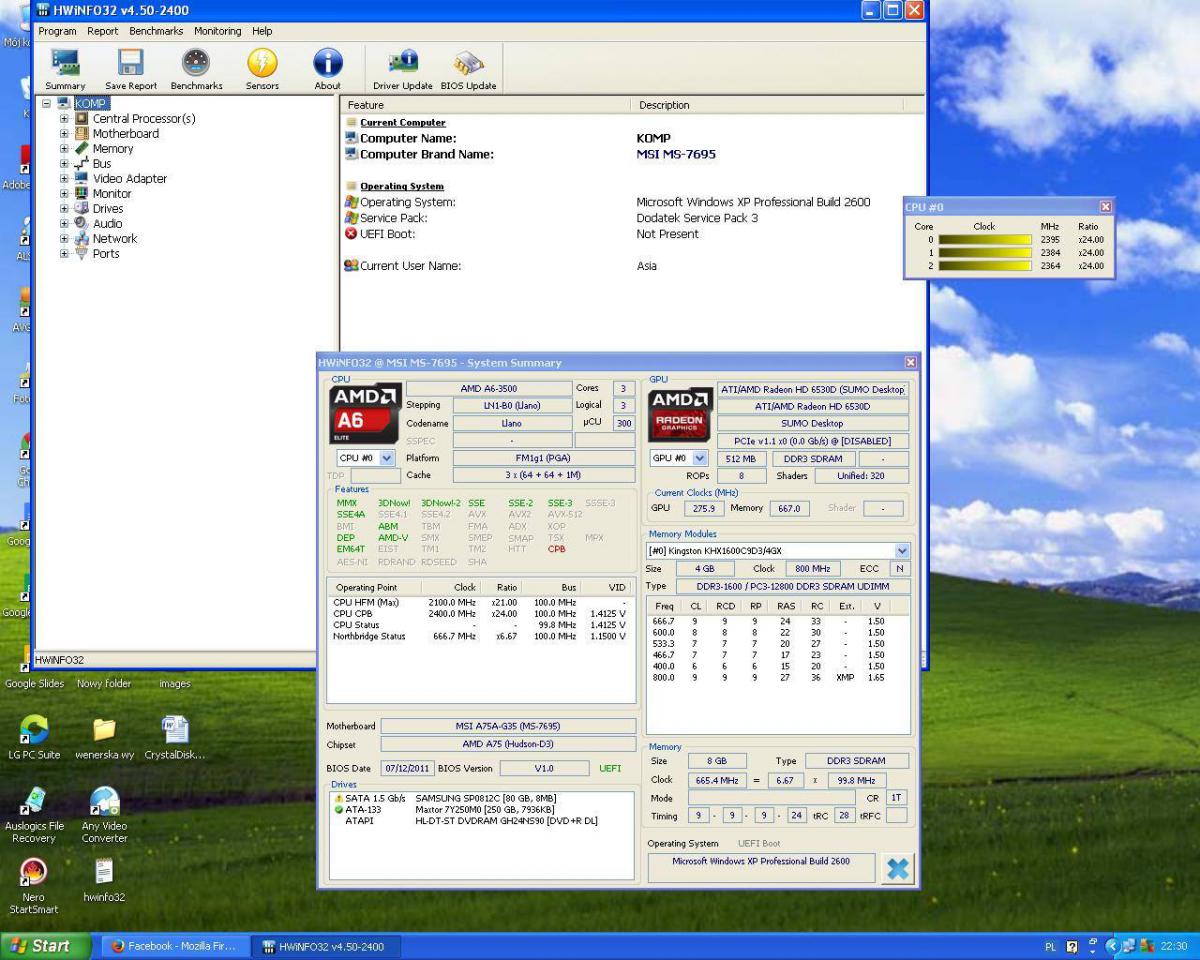Select the 'CPU HFM (Max)' operating point row
This screenshot has height=960, width=1200.
481,603
